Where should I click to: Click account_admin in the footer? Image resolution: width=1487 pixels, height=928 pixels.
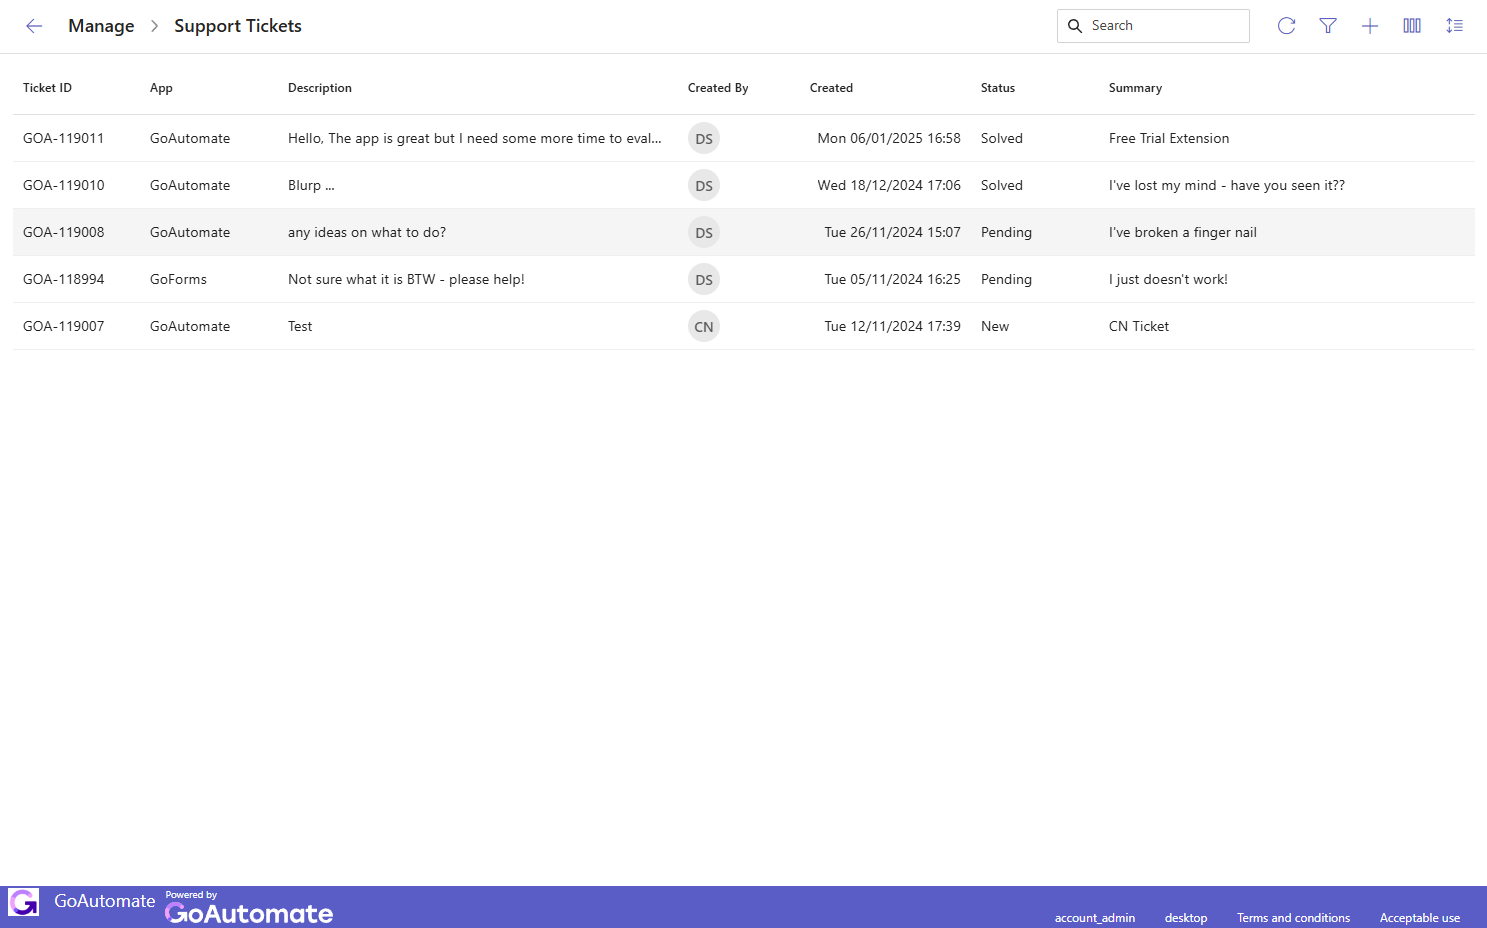(1095, 918)
